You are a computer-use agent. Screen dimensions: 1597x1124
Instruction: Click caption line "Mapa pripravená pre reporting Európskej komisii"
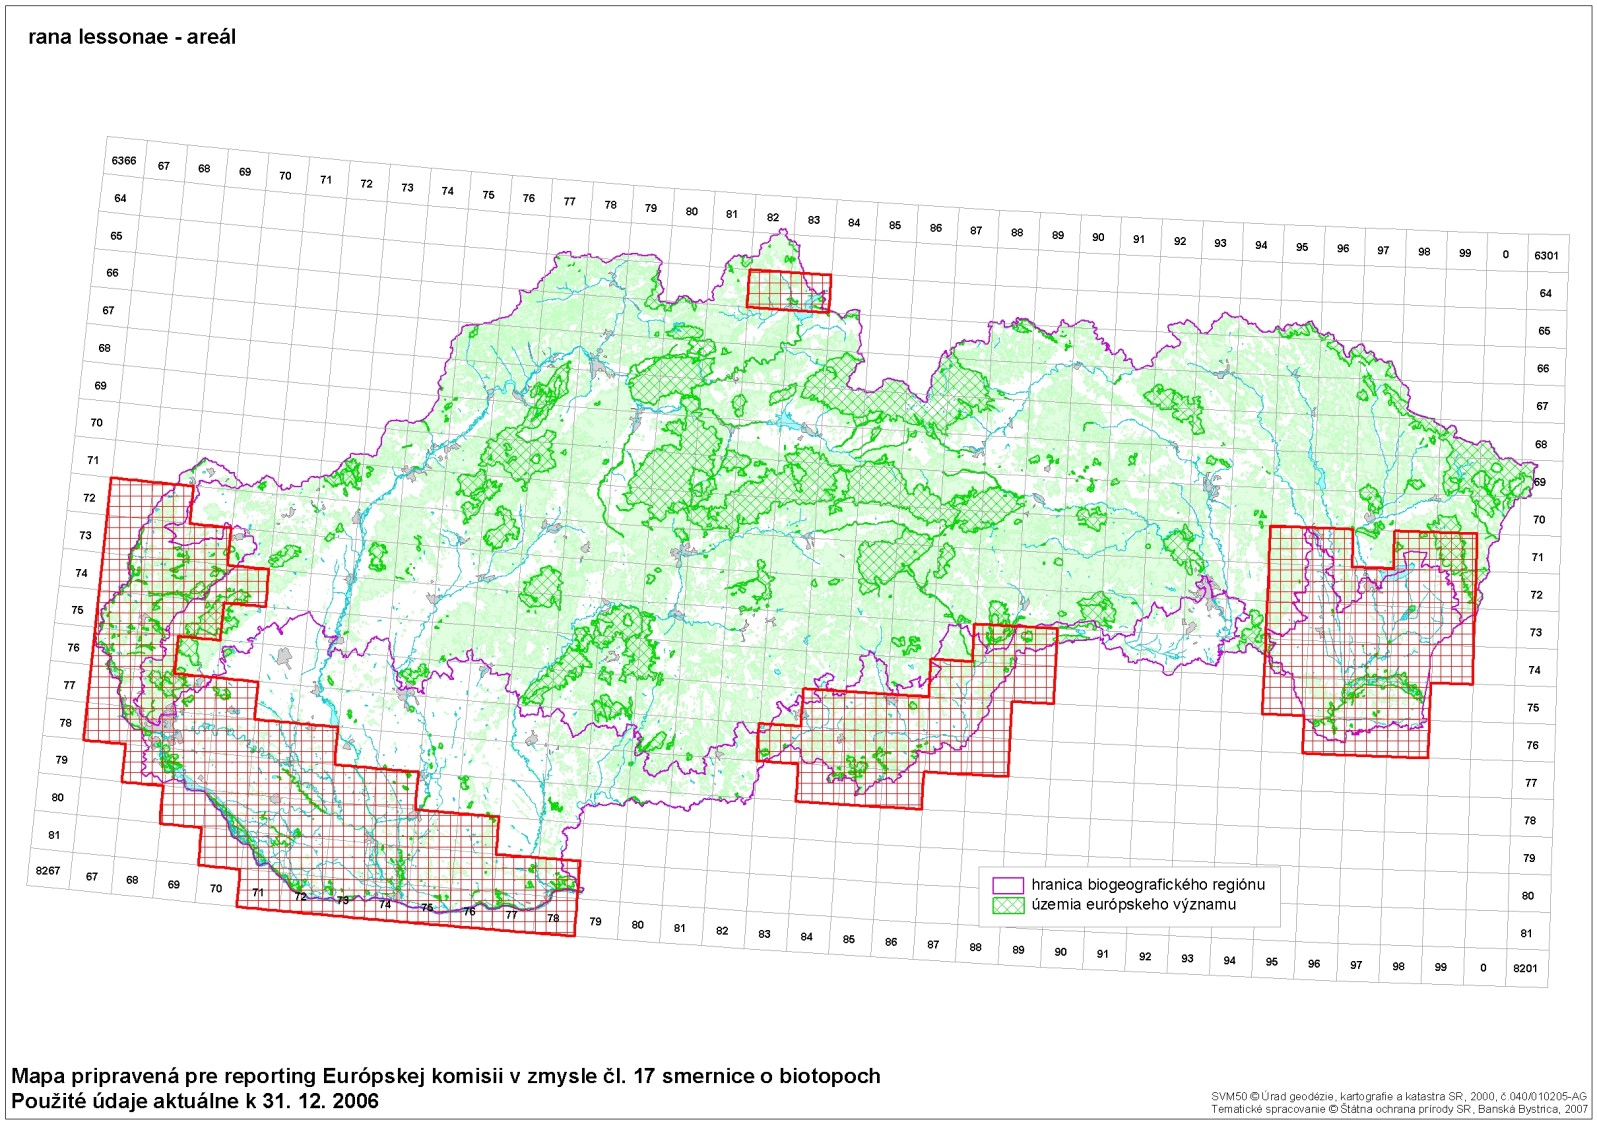446,1077
